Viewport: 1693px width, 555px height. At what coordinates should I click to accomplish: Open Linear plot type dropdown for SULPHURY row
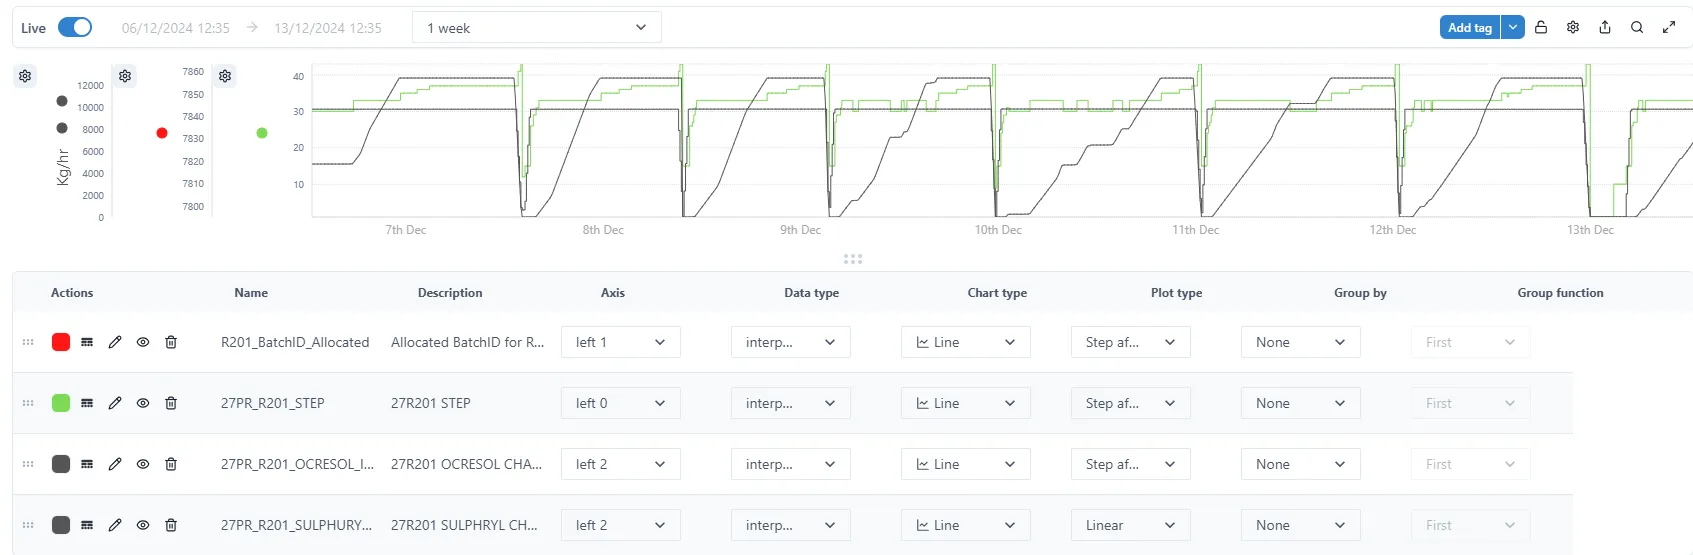tap(1130, 525)
